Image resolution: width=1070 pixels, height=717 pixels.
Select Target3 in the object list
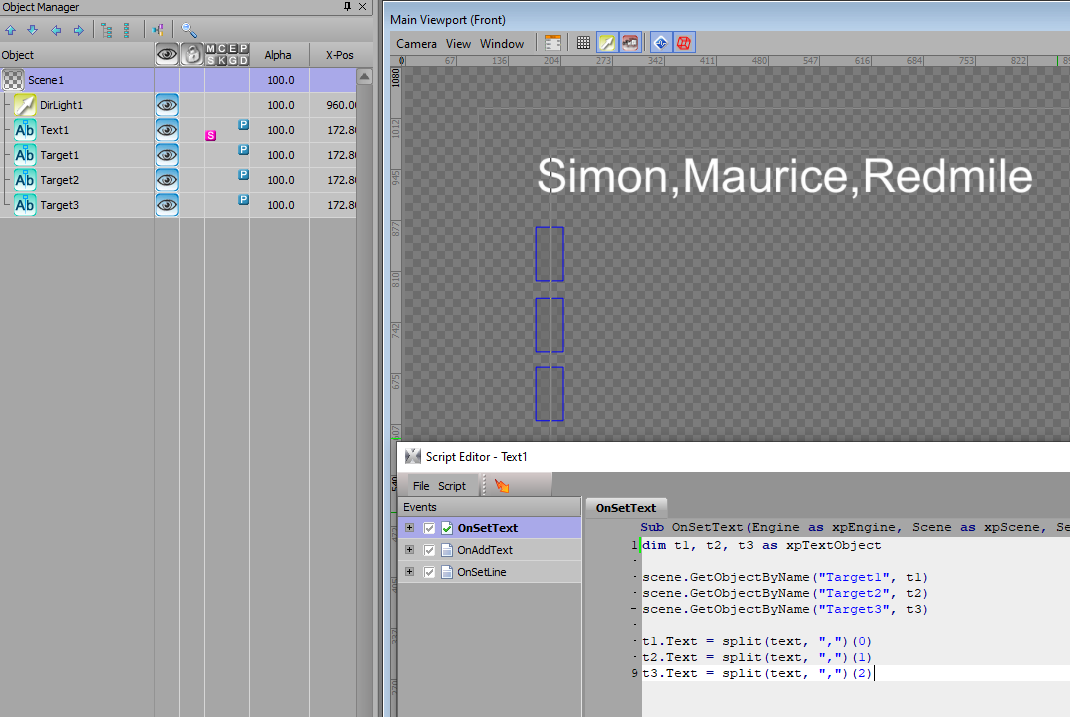59,205
